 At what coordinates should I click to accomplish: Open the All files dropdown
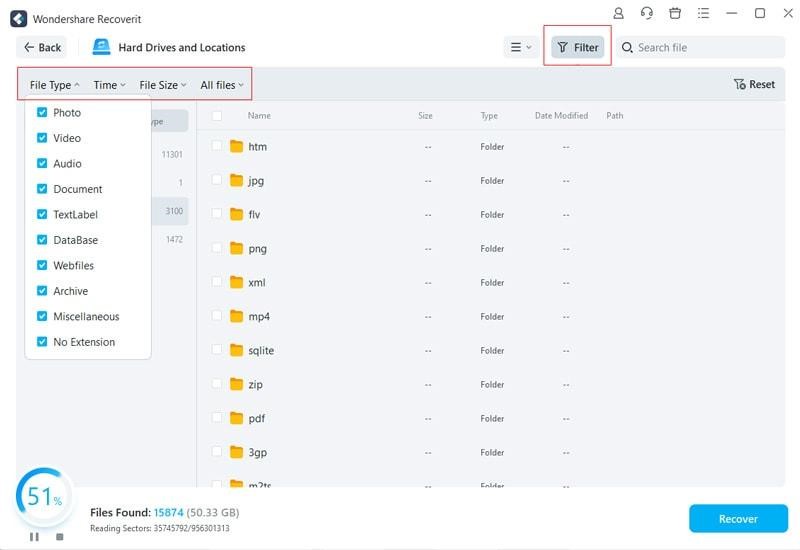[x=222, y=85]
